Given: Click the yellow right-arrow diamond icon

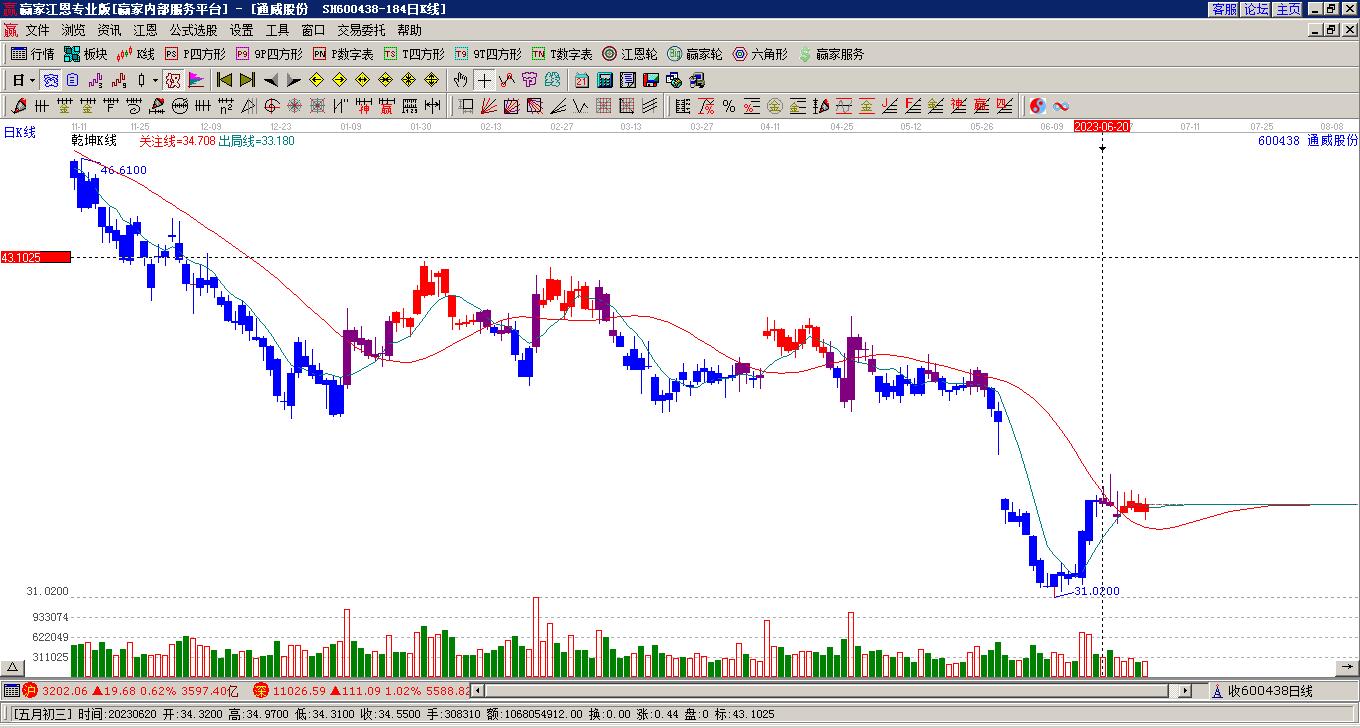Looking at the screenshot, I should click(x=340, y=80).
